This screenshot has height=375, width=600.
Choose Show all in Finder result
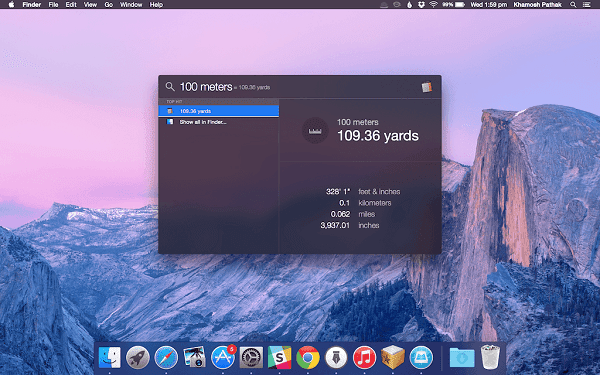tap(218, 122)
